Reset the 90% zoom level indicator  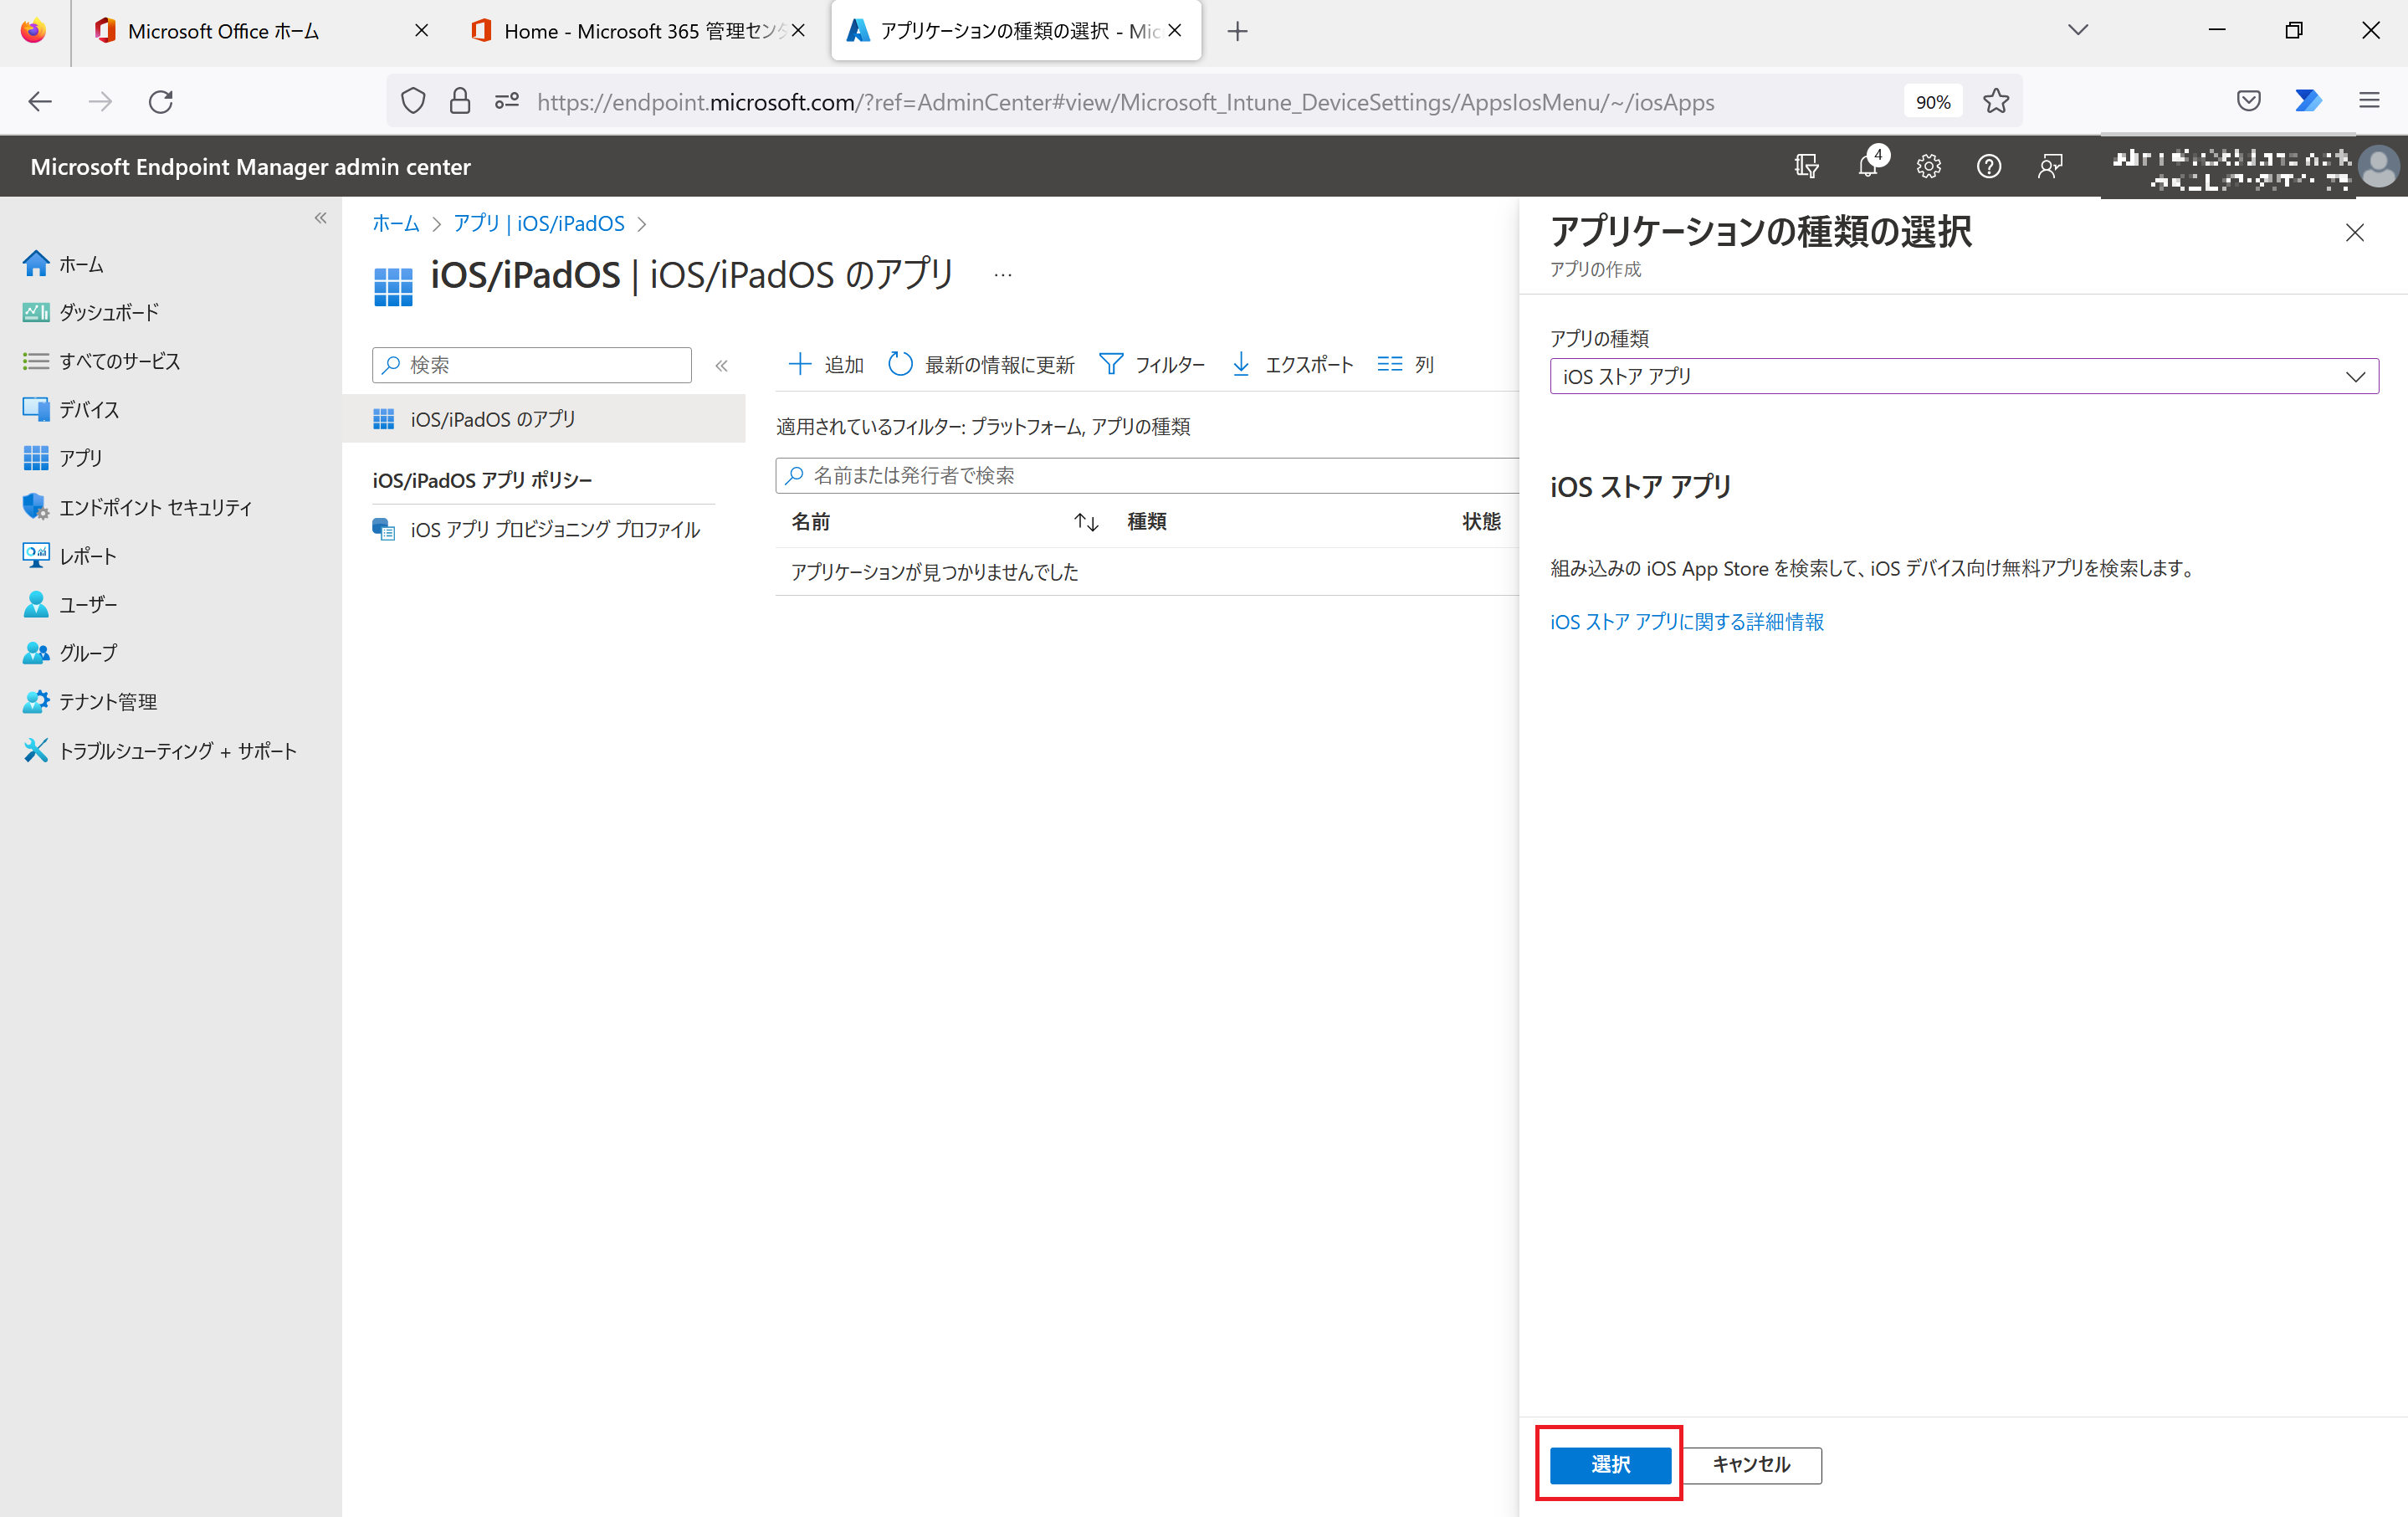click(1932, 102)
